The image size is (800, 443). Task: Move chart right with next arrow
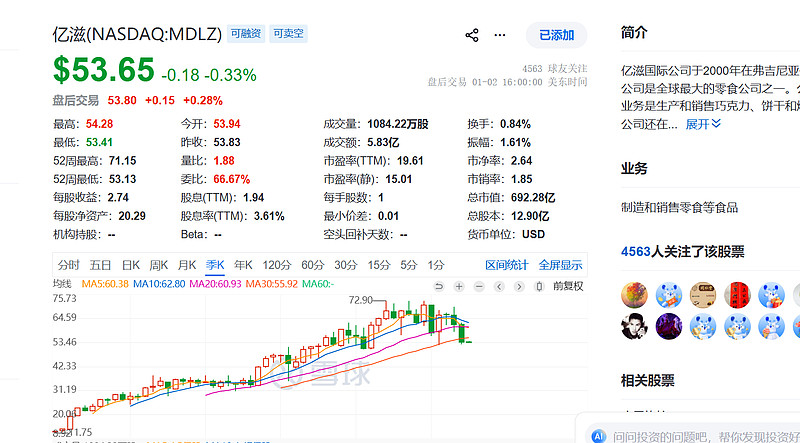click(x=519, y=287)
